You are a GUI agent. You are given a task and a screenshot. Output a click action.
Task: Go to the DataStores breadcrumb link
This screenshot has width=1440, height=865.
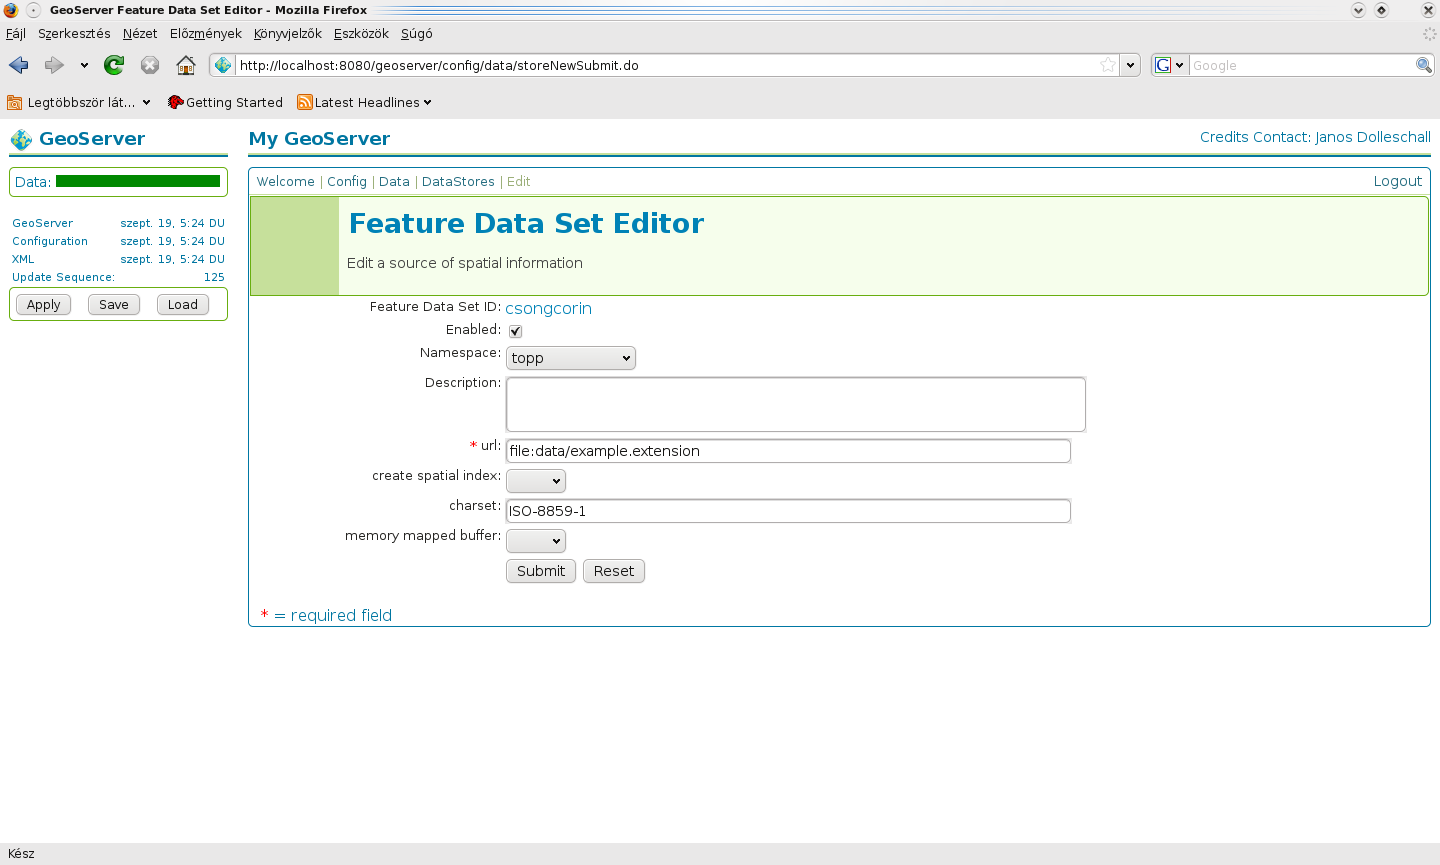[458, 181]
